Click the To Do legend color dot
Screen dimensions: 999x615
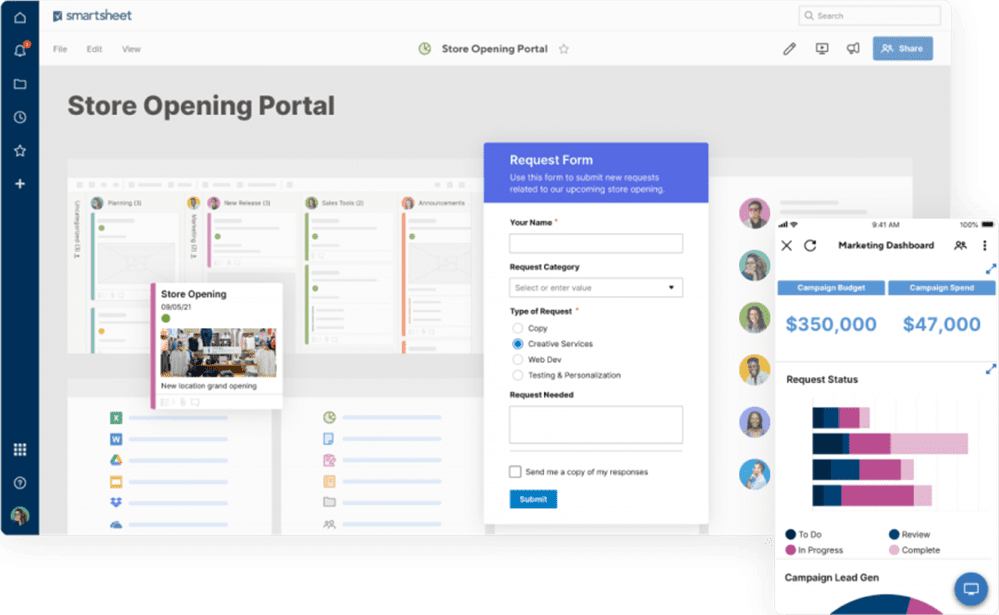tap(791, 534)
